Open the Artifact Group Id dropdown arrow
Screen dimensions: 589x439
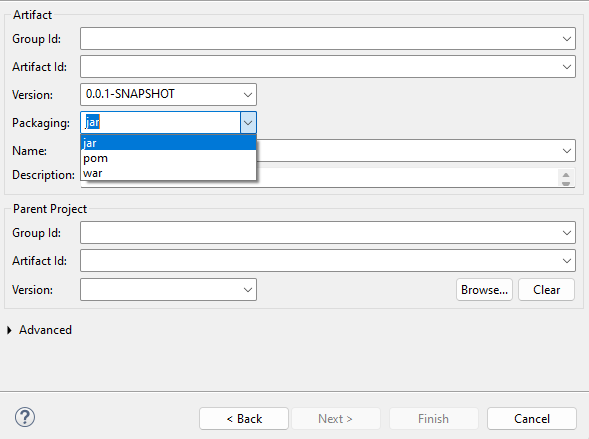click(567, 39)
